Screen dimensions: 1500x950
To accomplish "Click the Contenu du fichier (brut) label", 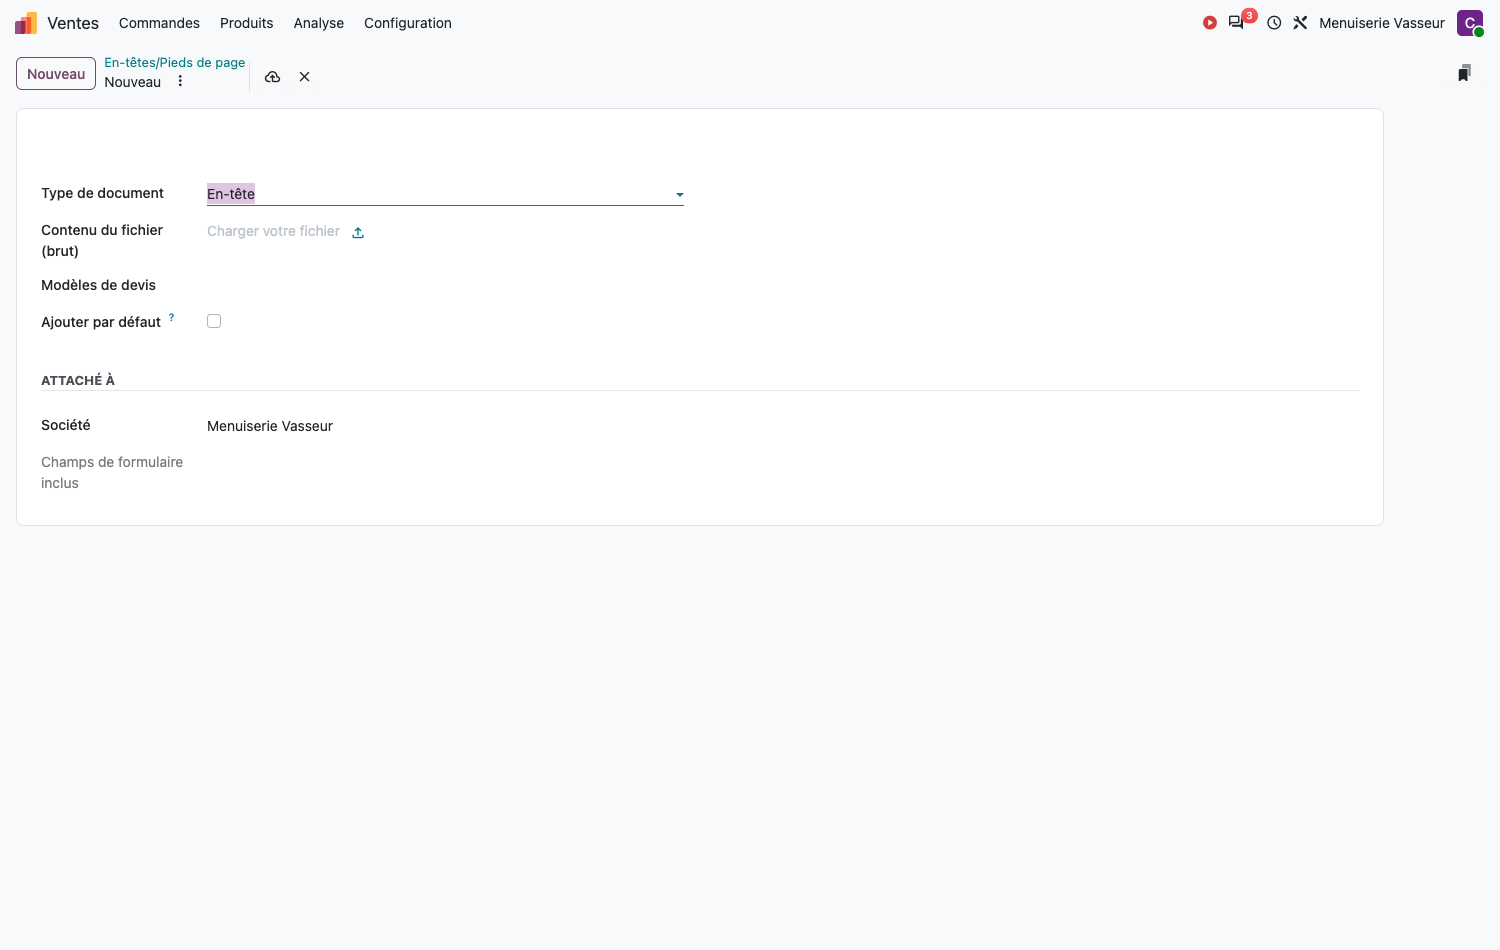I will [x=102, y=240].
